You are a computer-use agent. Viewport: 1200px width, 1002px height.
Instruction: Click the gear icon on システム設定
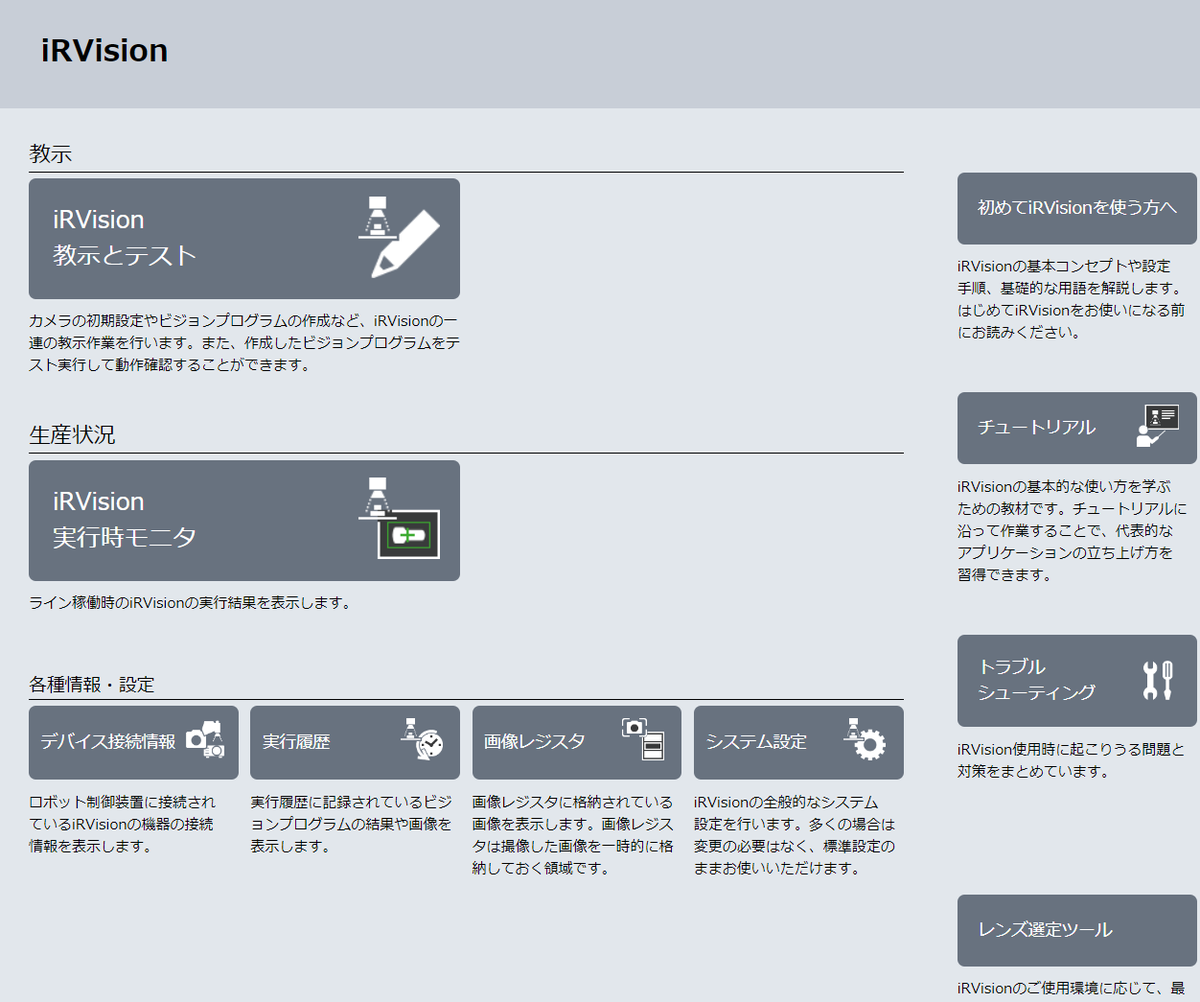864,741
